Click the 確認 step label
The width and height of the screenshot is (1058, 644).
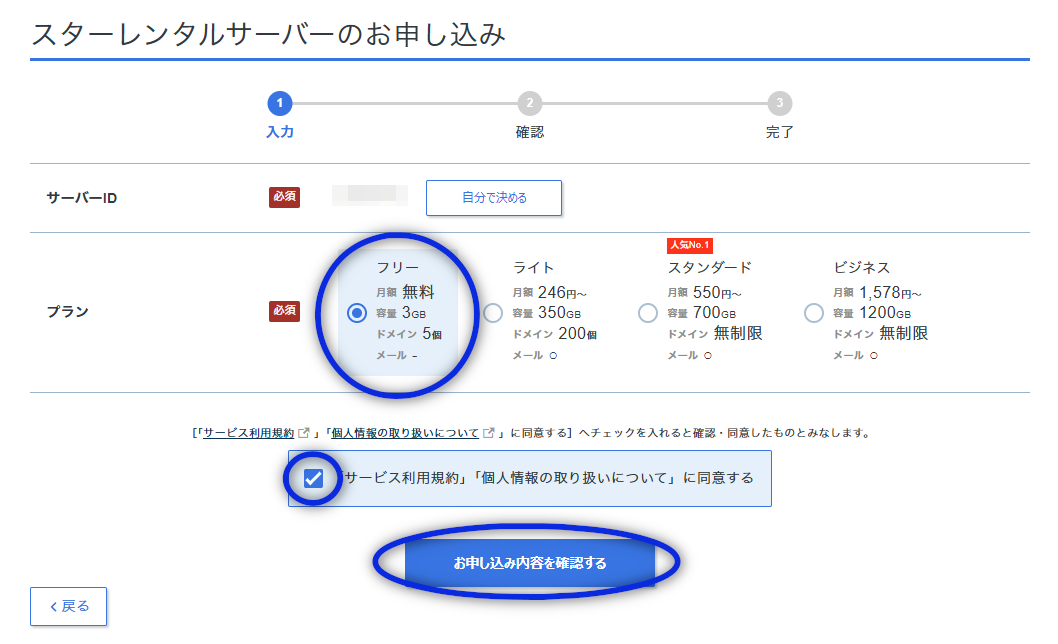530,132
